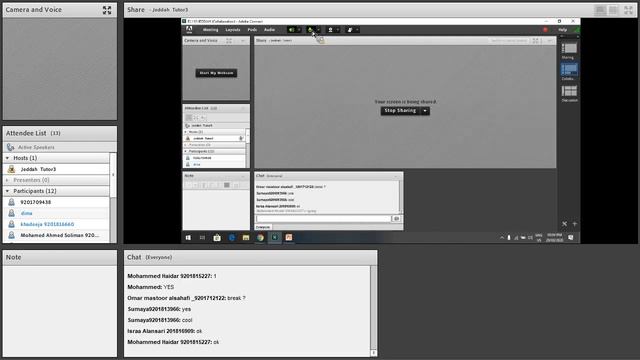Select participant 9201709438
Image resolution: width=640 pixels, height=360 pixels.
[x=56, y=202]
